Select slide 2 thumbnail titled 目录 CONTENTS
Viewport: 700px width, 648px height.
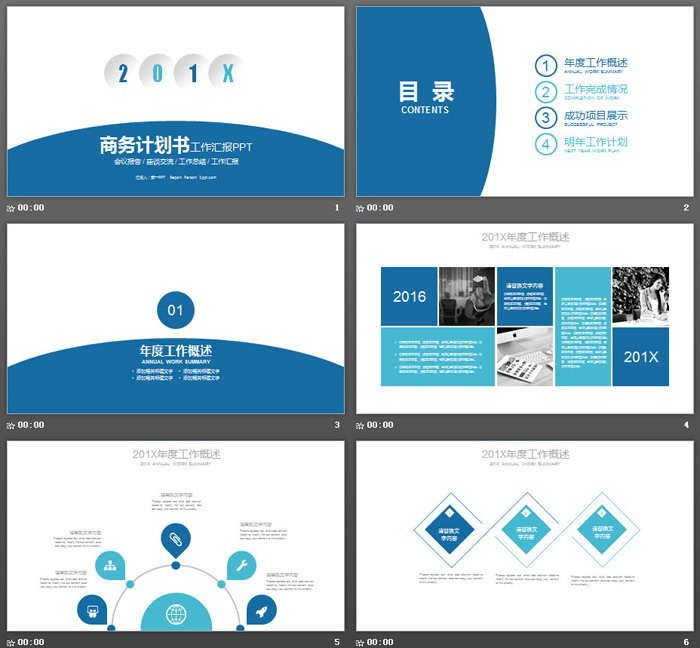(525, 101)
